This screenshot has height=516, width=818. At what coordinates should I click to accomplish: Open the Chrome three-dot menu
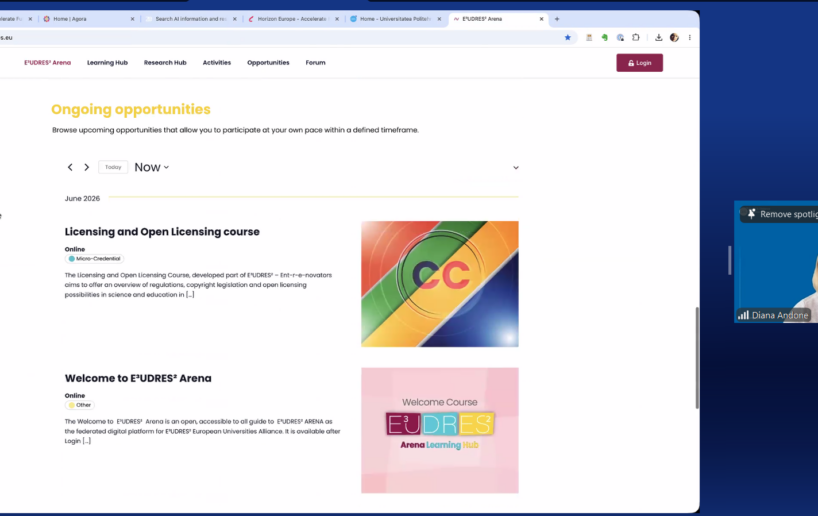pos(690,38)
